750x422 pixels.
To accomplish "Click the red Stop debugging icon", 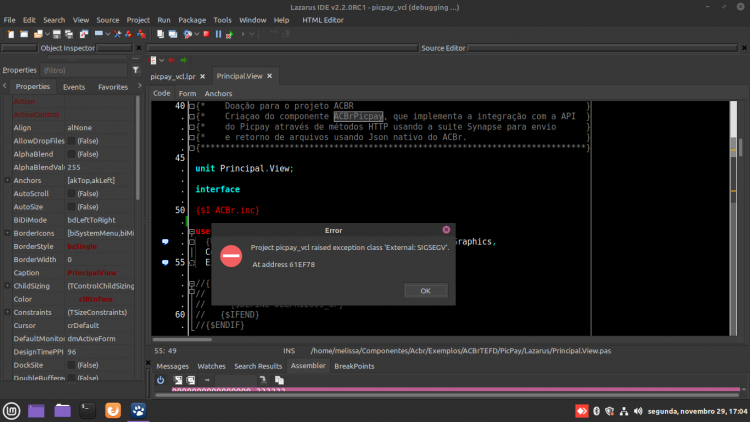I will pos(206,34).
